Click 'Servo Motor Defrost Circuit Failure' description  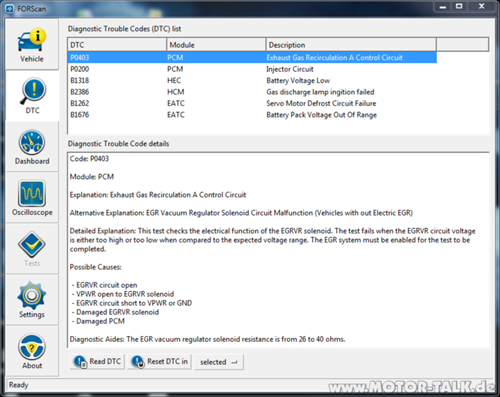[321, 103]
